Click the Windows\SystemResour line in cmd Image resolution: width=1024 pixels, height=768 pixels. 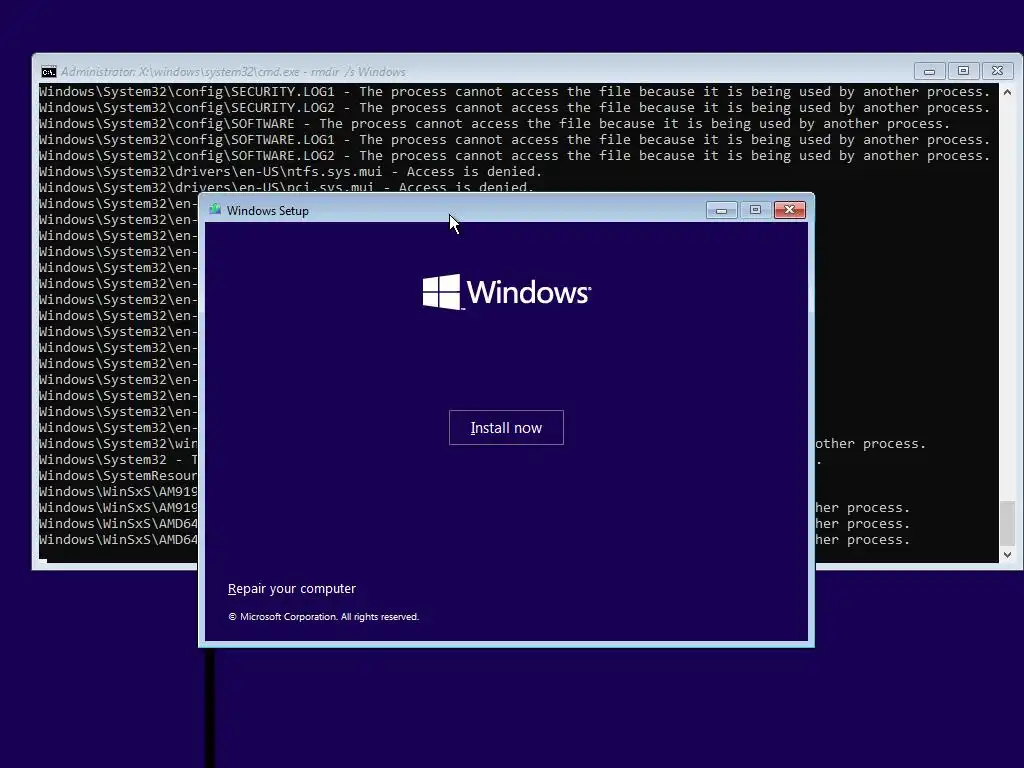118,475
